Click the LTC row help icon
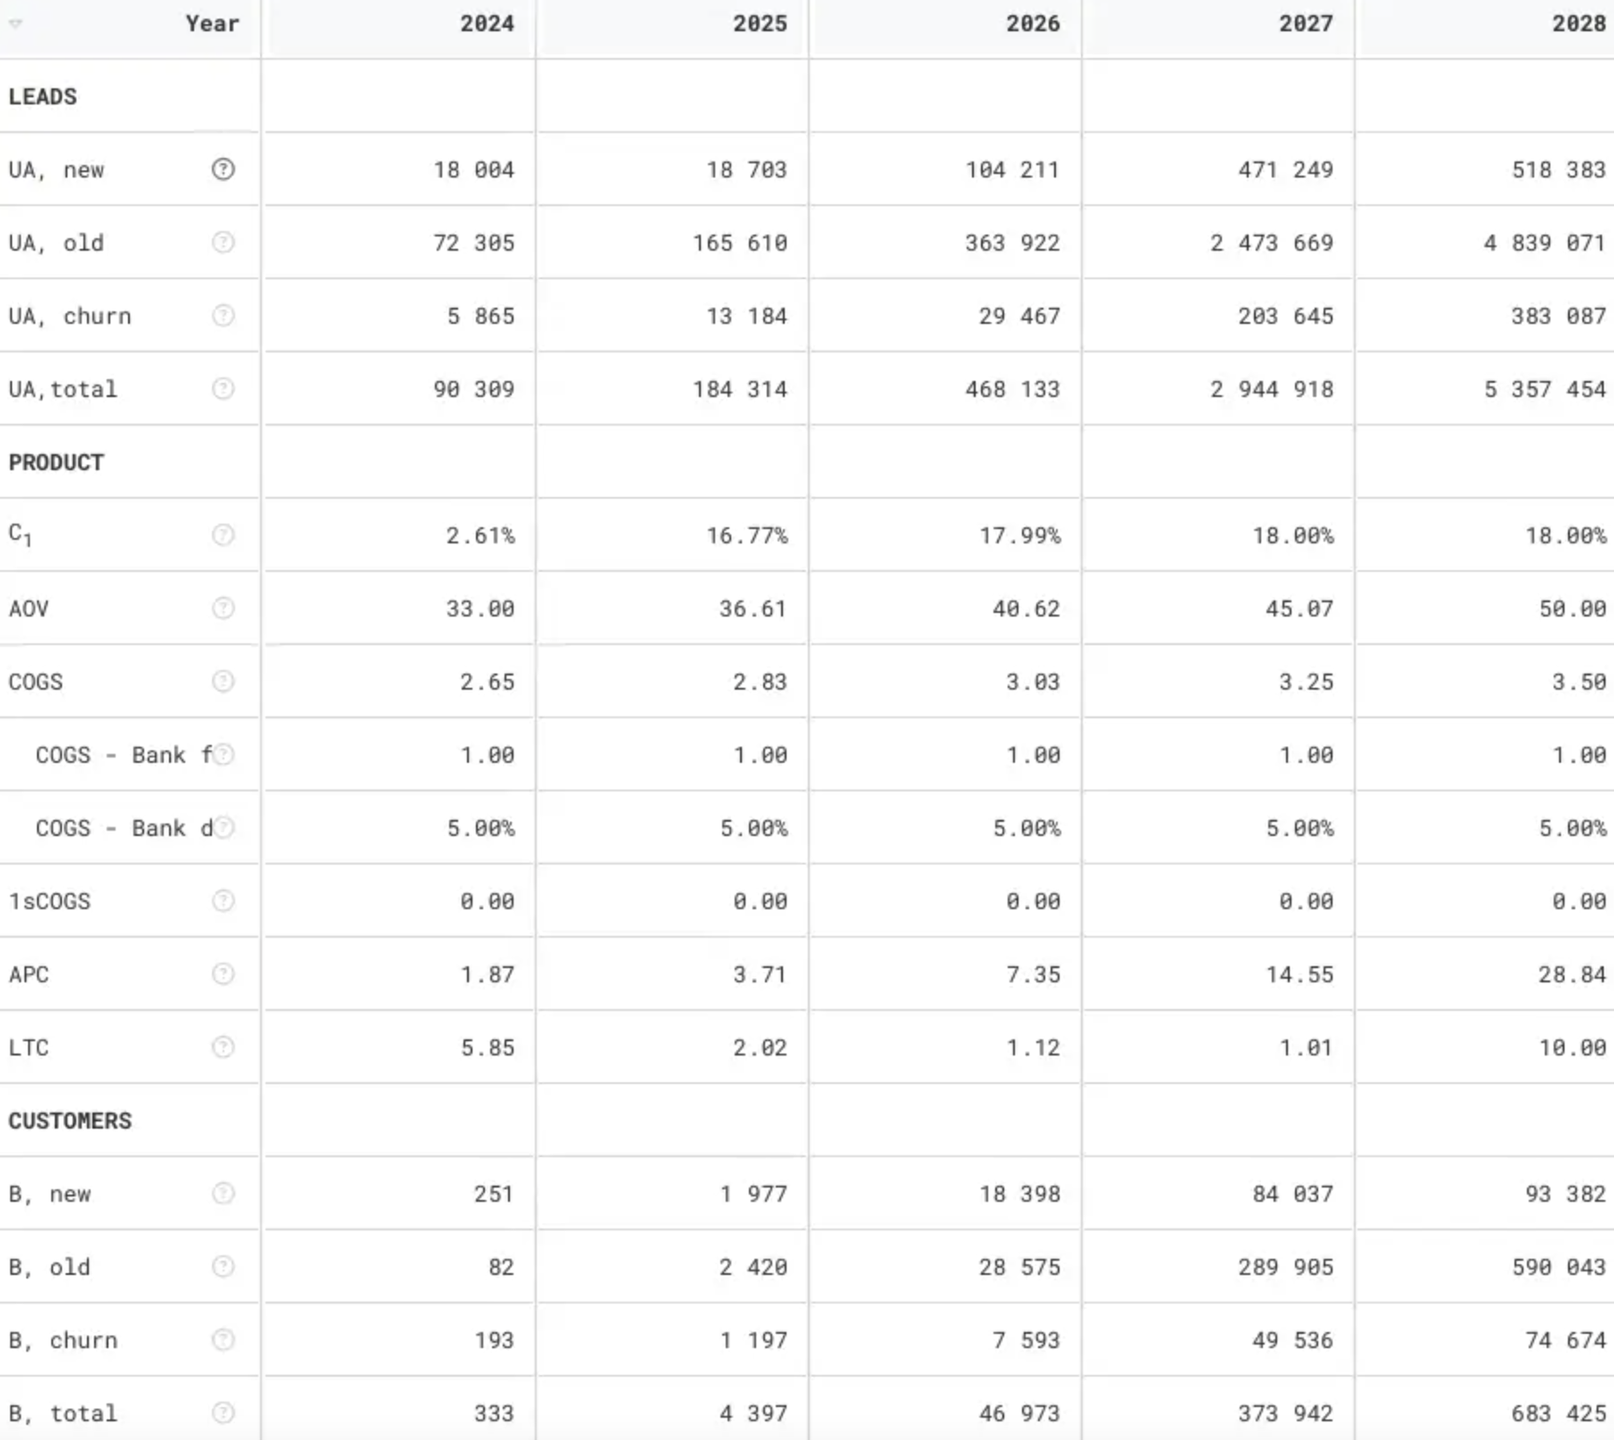Viewport: 1614px width, 1440px height. click(223, 1047)
